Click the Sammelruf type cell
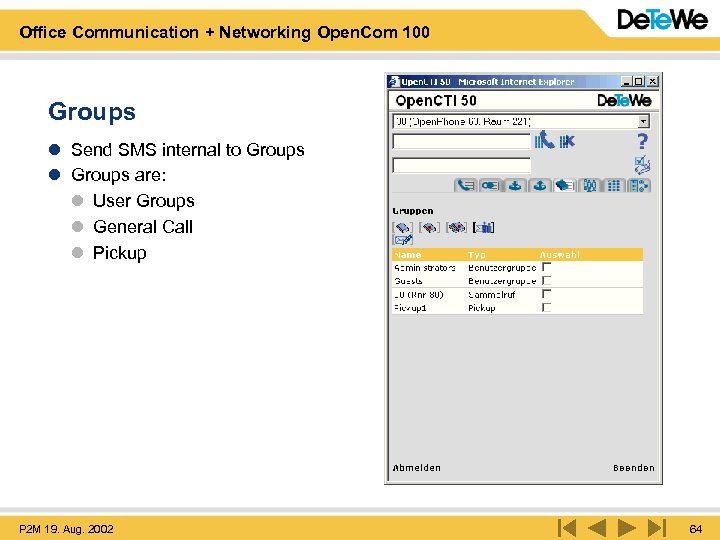Image resolution: width=720 pixels, height=540 pixels. point(491,295)
